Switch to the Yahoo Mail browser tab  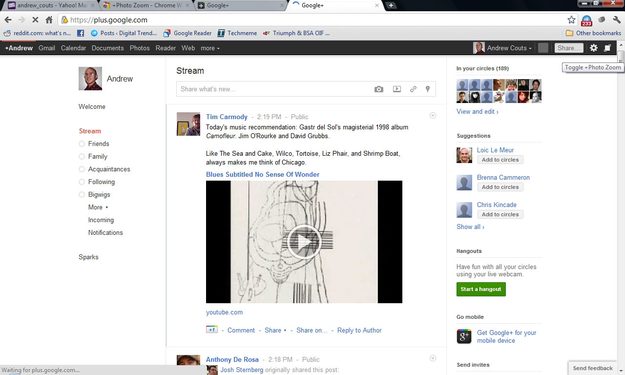tap(51, 5)
